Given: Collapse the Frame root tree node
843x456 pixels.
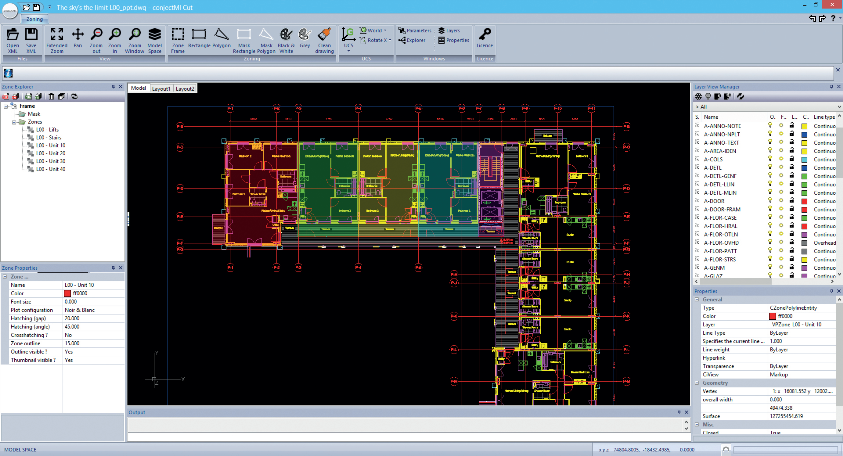Looking at the screenshot, I should 6,106.
